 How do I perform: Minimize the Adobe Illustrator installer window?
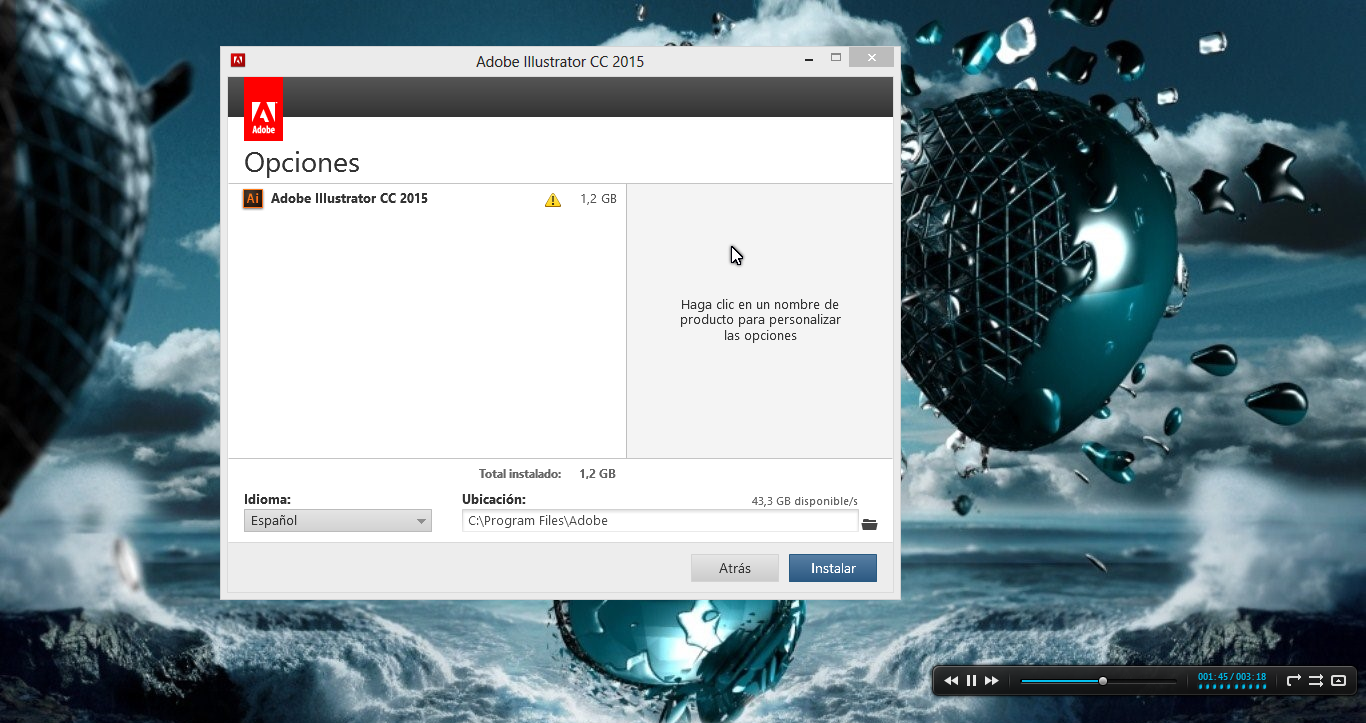(x=808, y=59)
